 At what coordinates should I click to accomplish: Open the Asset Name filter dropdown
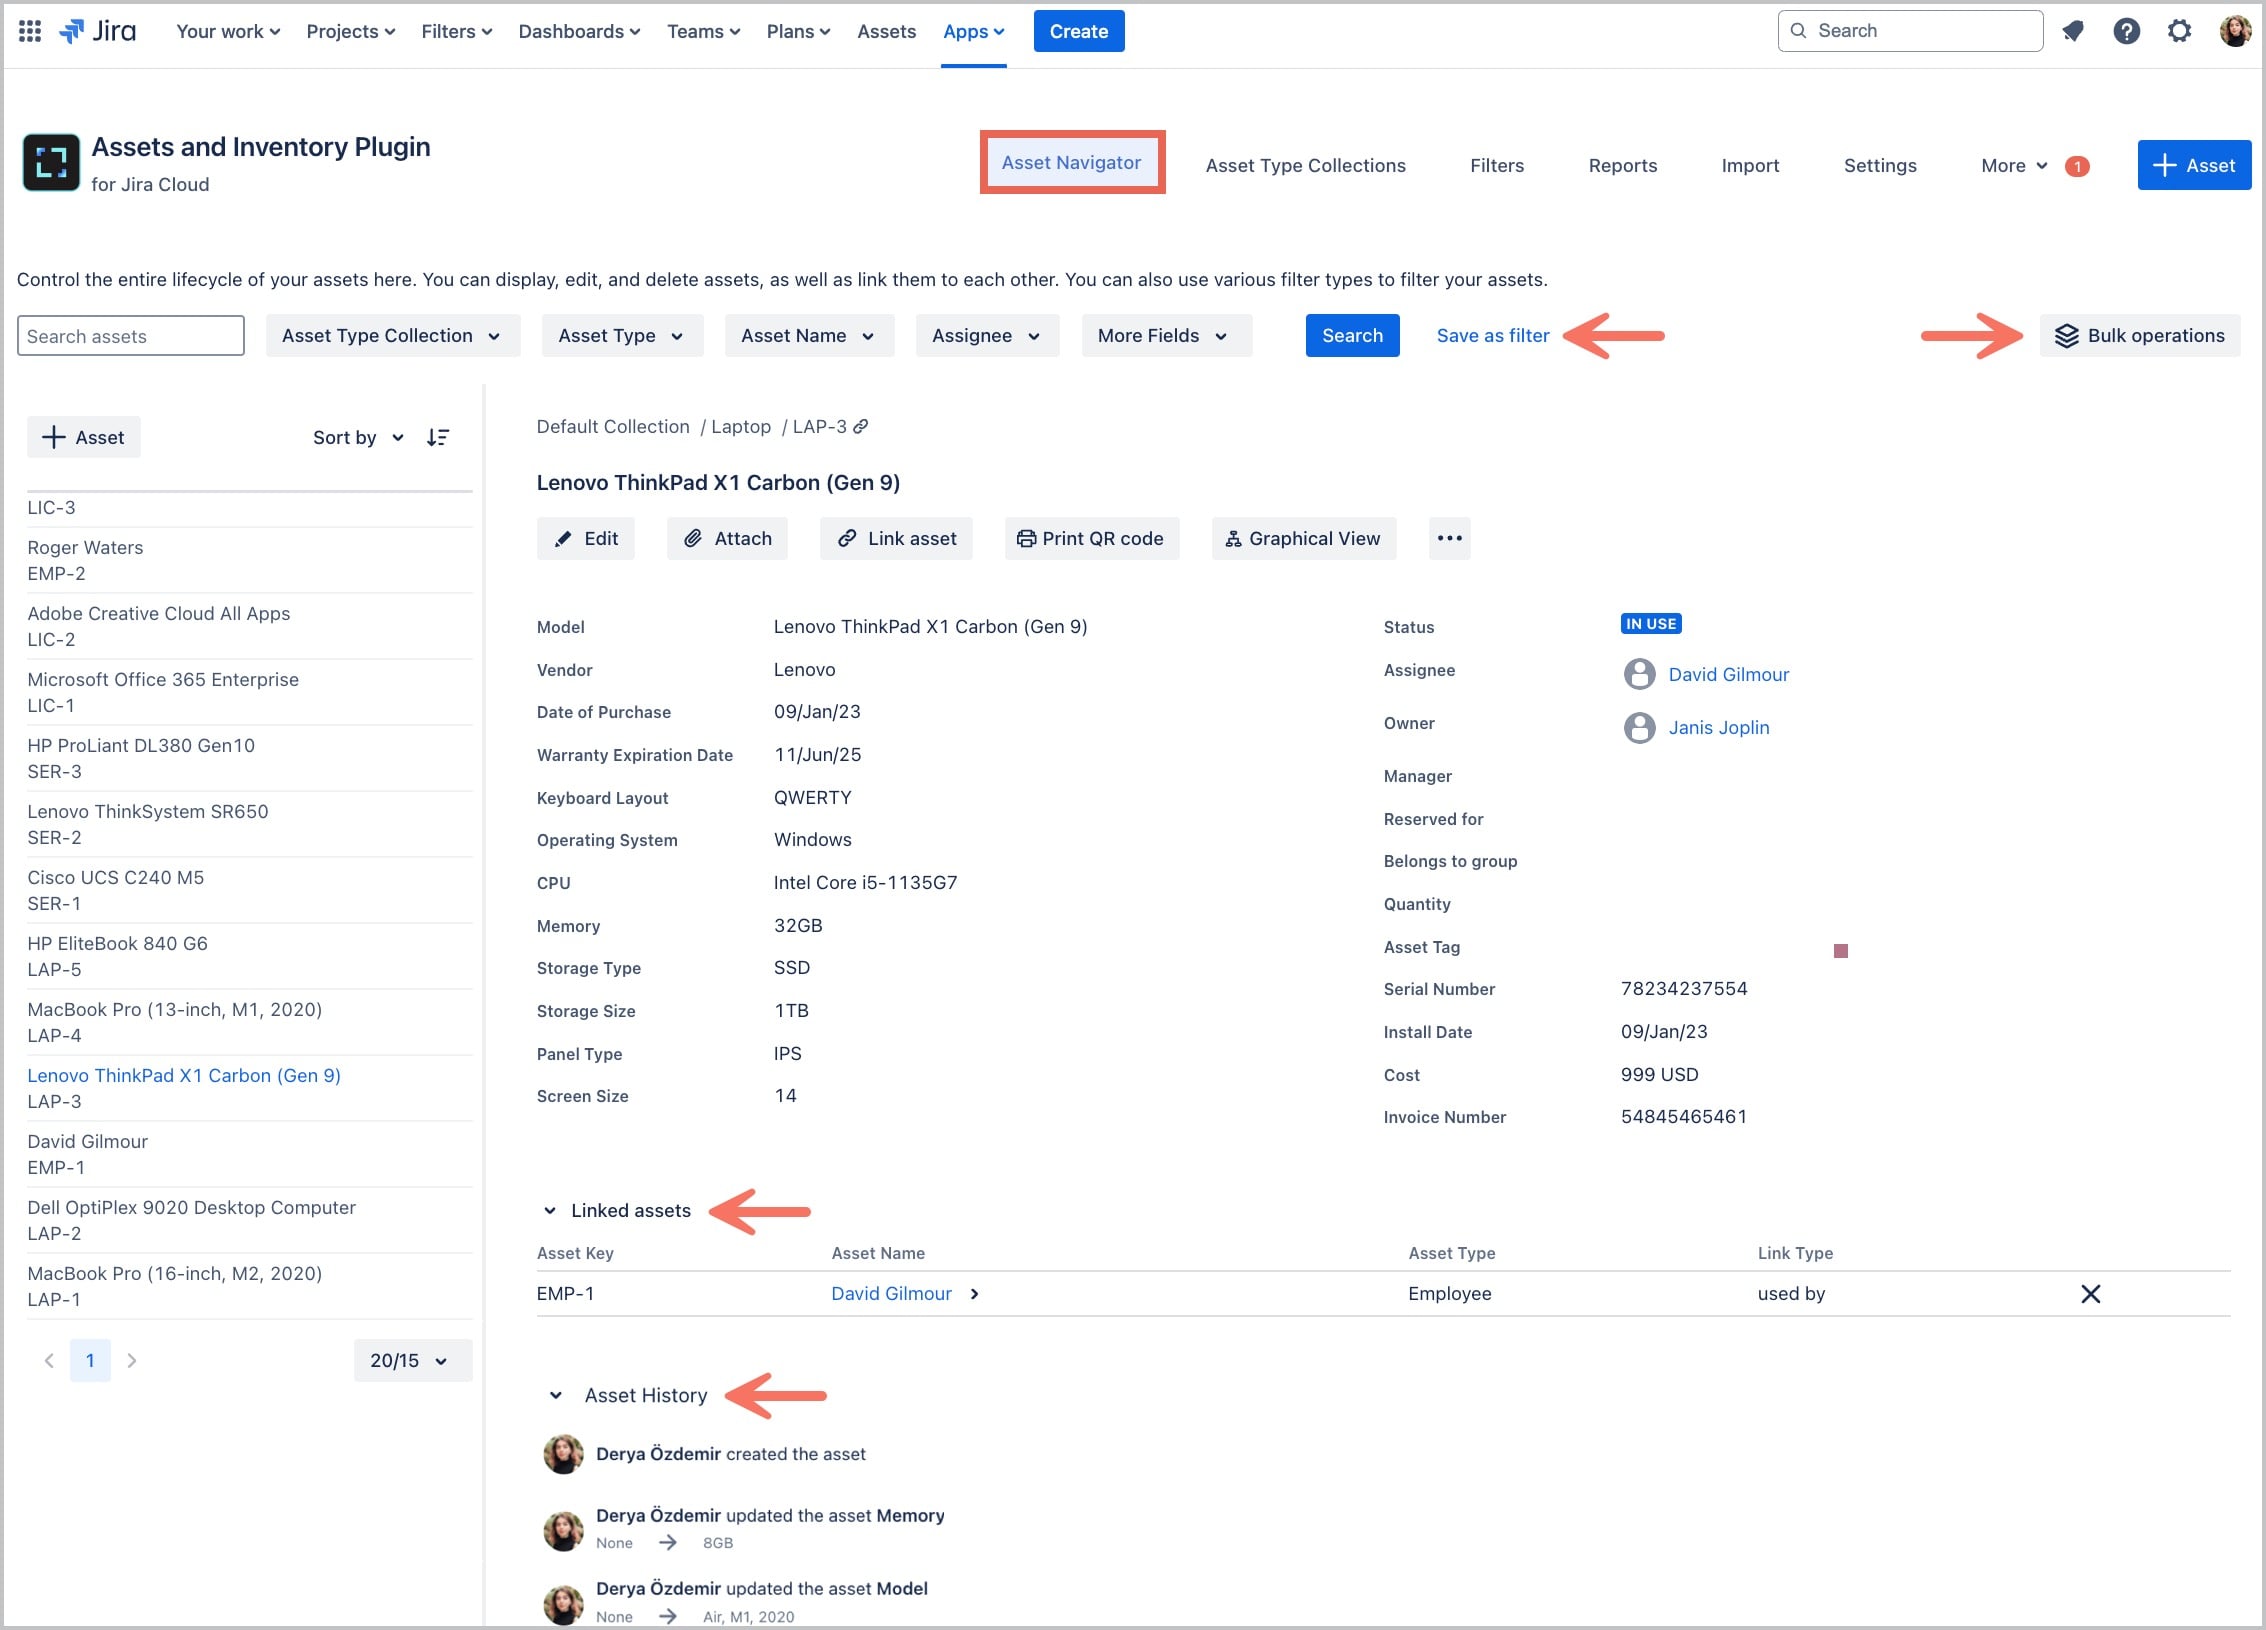pyautogui.click(x=809, y=336)
